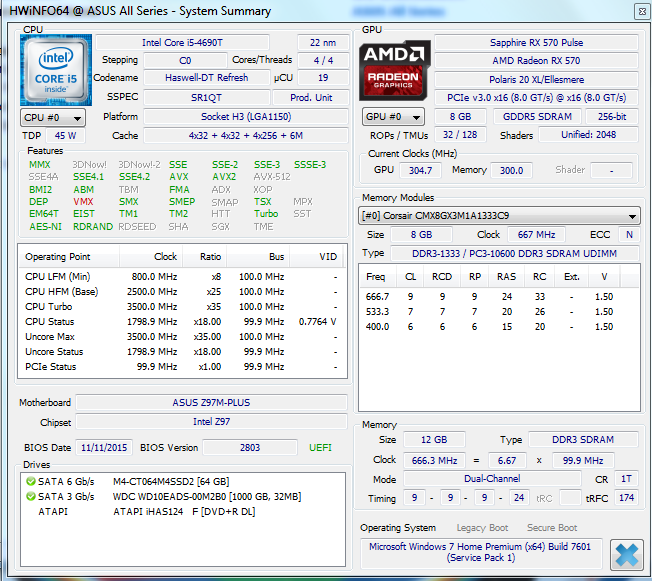The image size is (652, 581).
Task: Select the 400.0 frequency timing row
Action: 499,327
